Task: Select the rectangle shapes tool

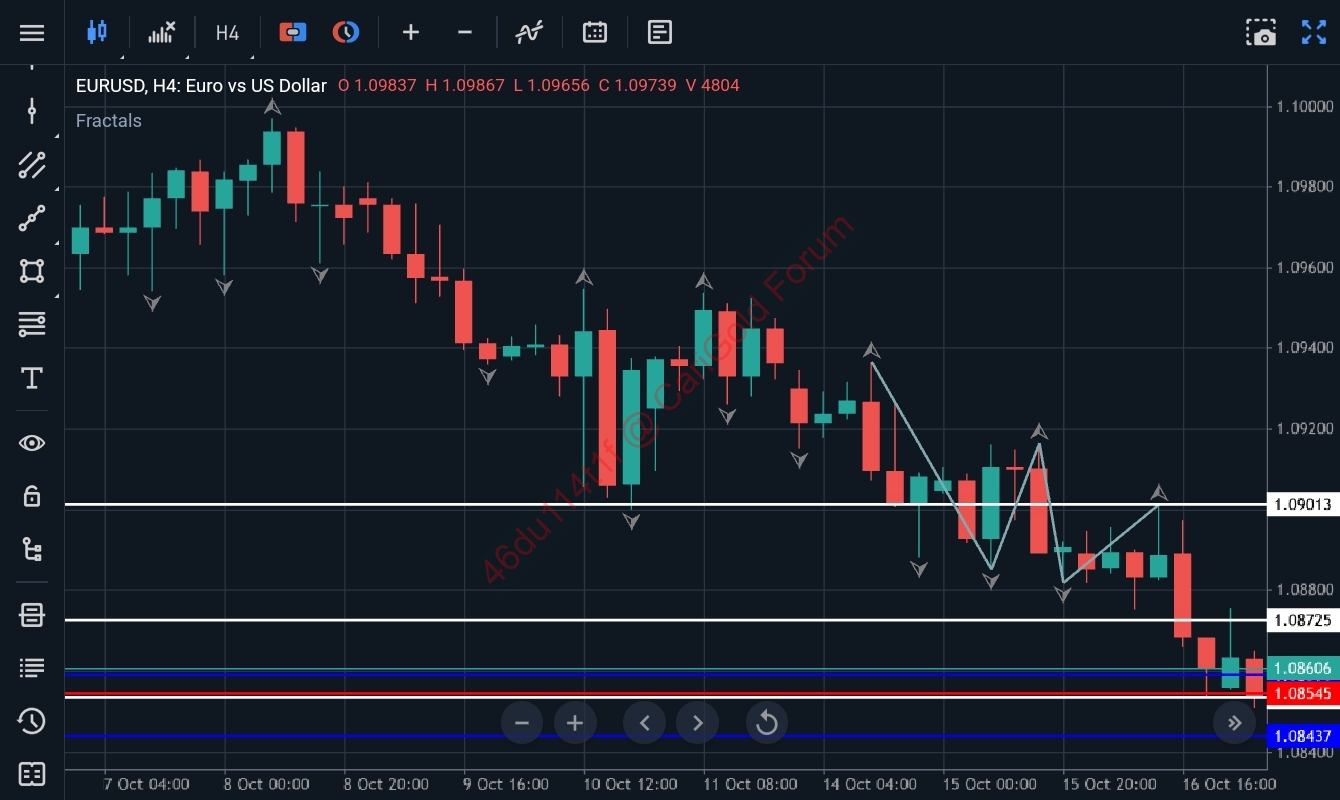Action: point(32,271)
